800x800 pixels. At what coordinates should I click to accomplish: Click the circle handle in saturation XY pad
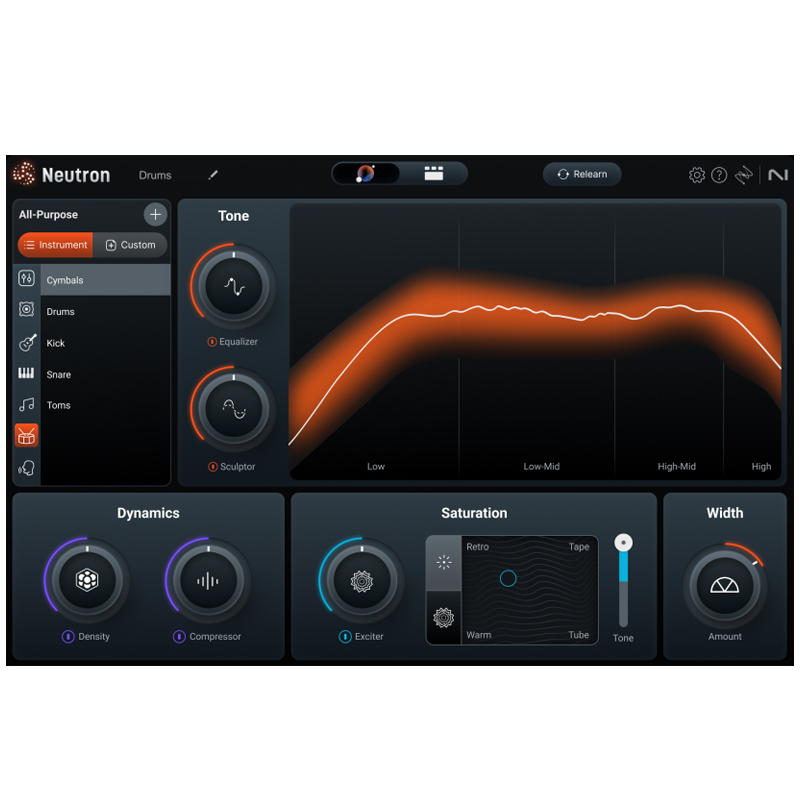tap(508, 578)
